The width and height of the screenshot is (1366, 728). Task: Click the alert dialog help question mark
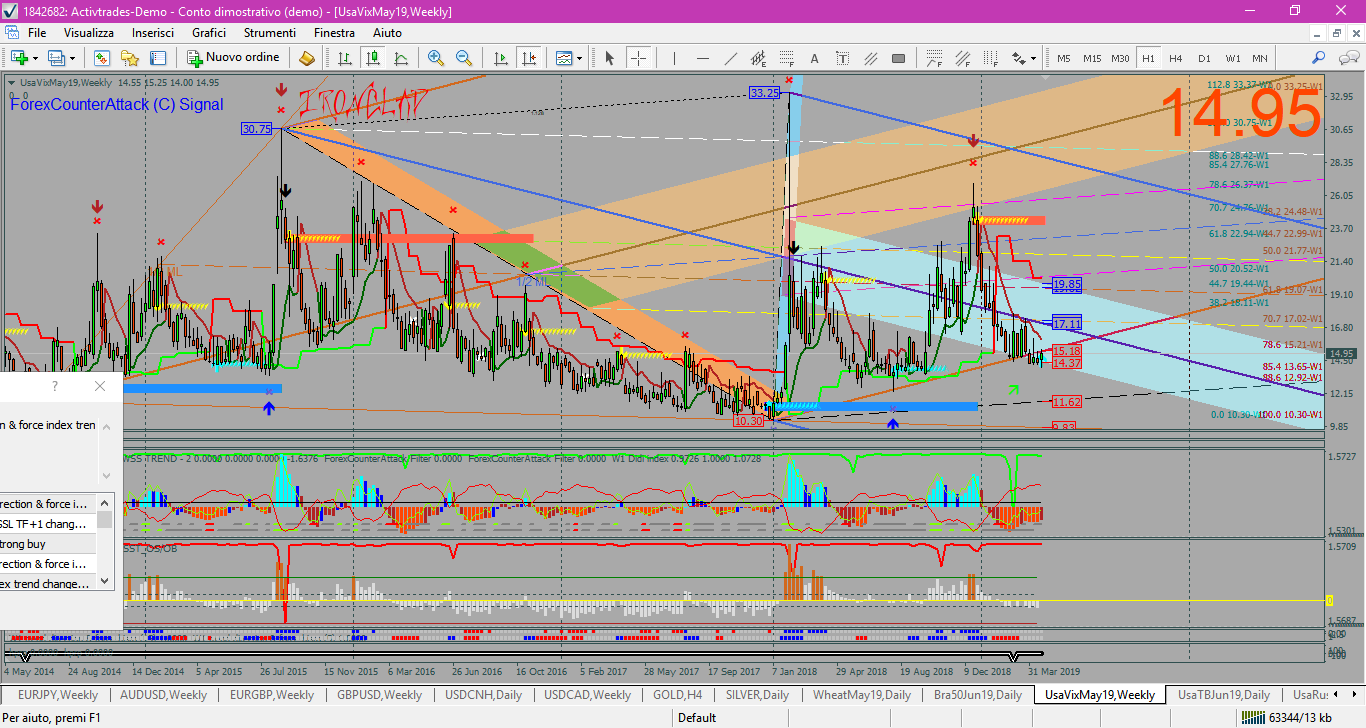(x=55, y=386)
